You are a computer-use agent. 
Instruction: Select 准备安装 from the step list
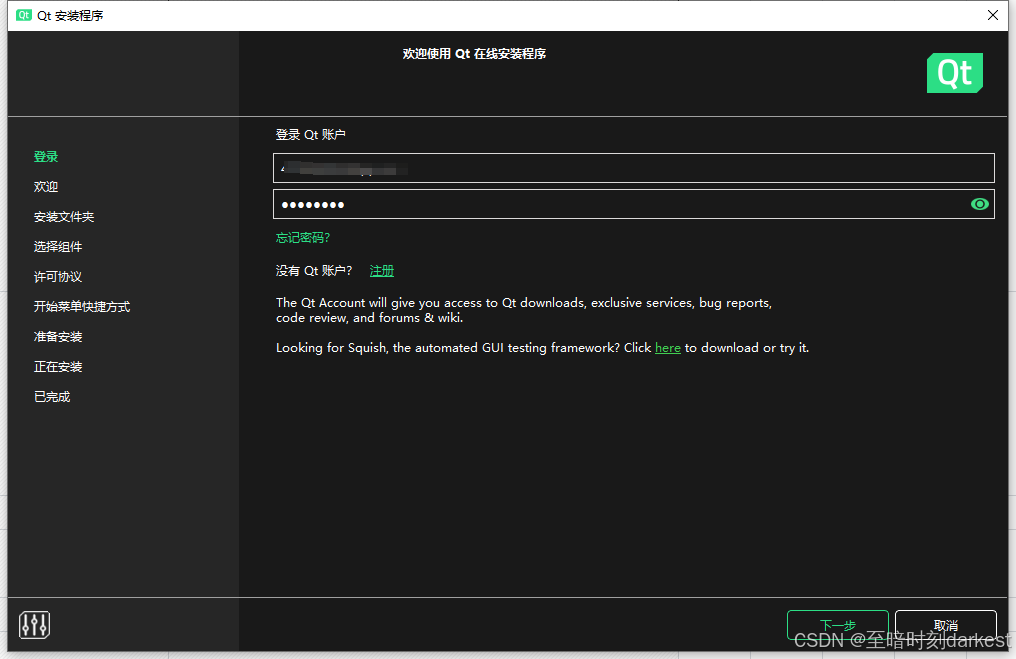[63, 336]
